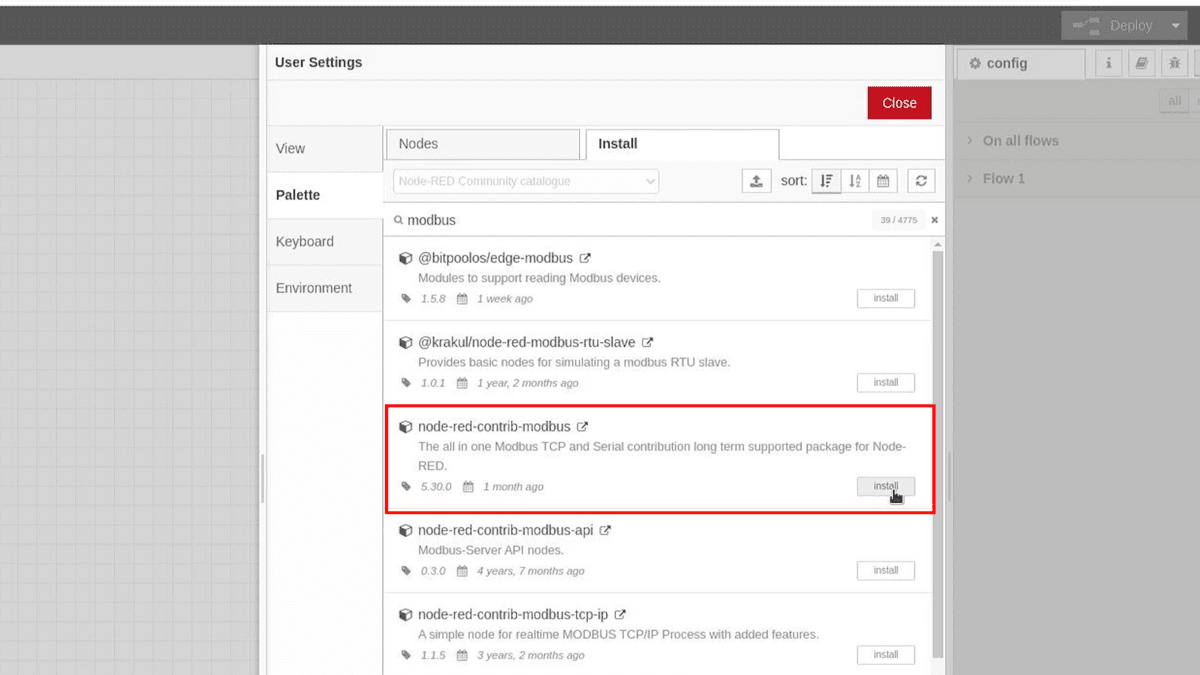
Task: Install the node-red-contrib-modbus-api module
Action: 885,570
